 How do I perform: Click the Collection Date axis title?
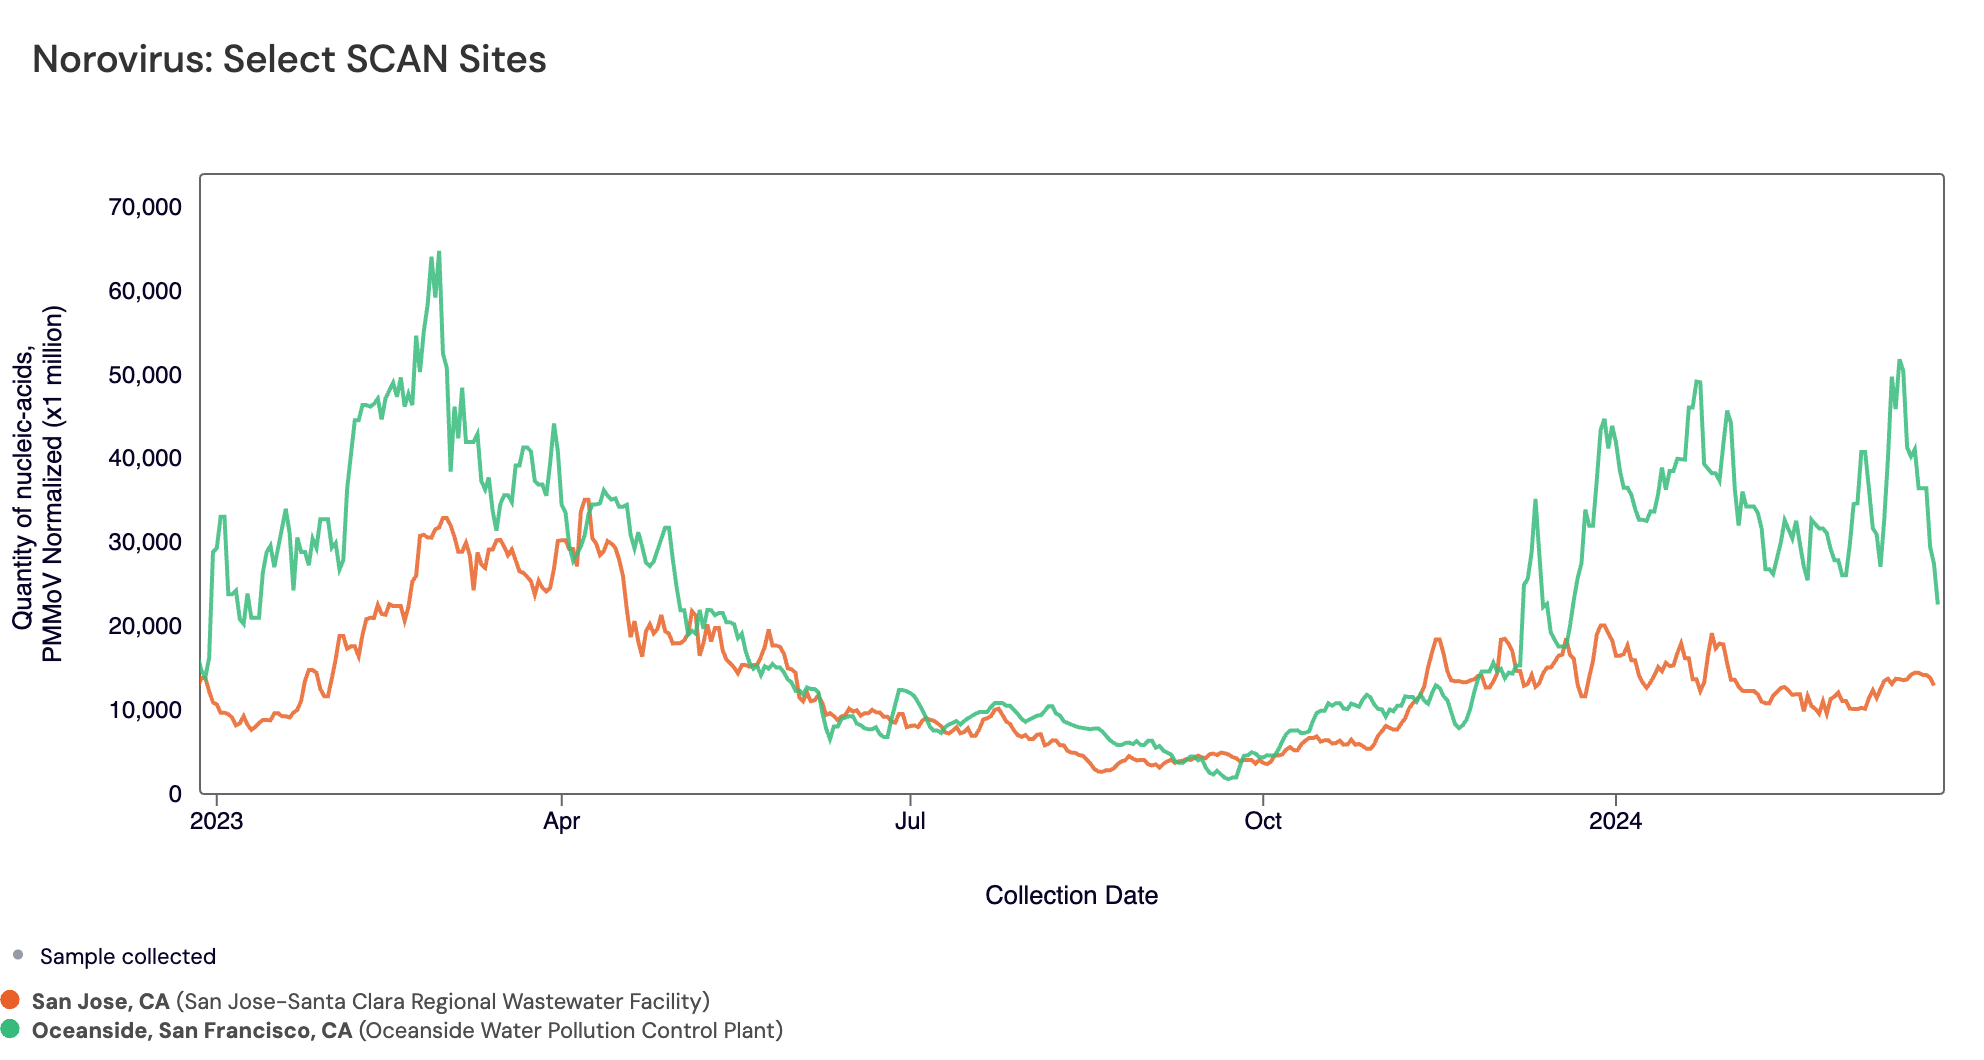[1071, 895]
